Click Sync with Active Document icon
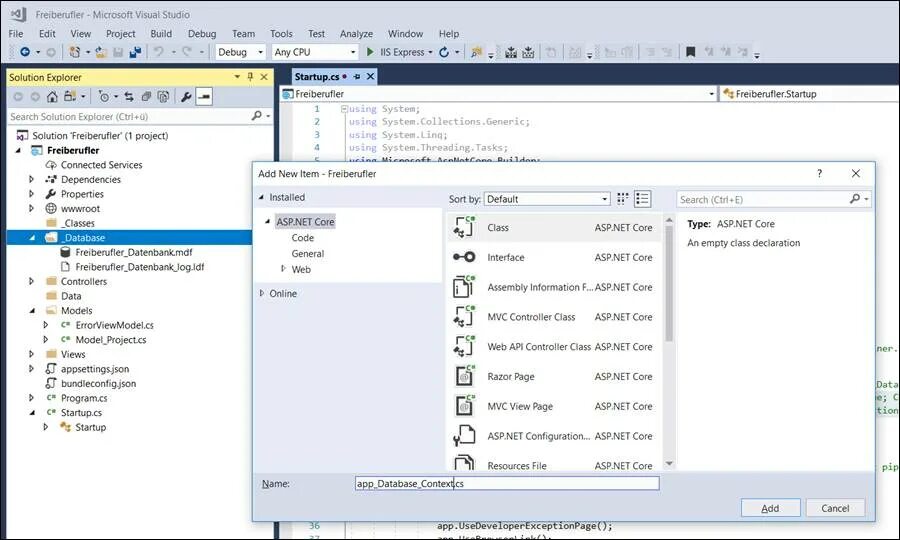 (x=129, y=96)
